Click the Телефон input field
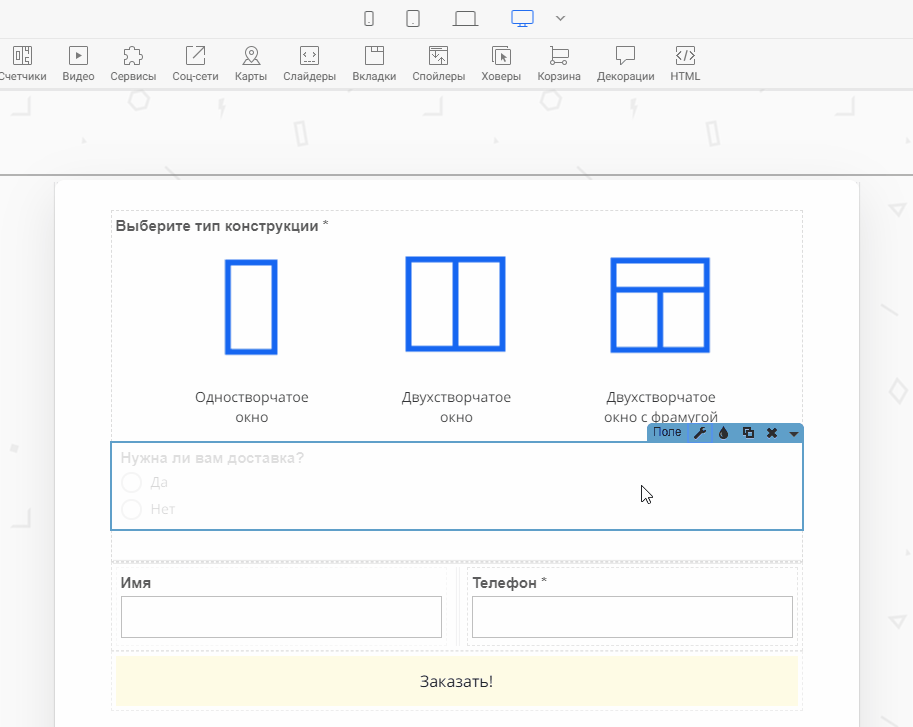This screenshot has width=913, height=727. coord(632,617)
